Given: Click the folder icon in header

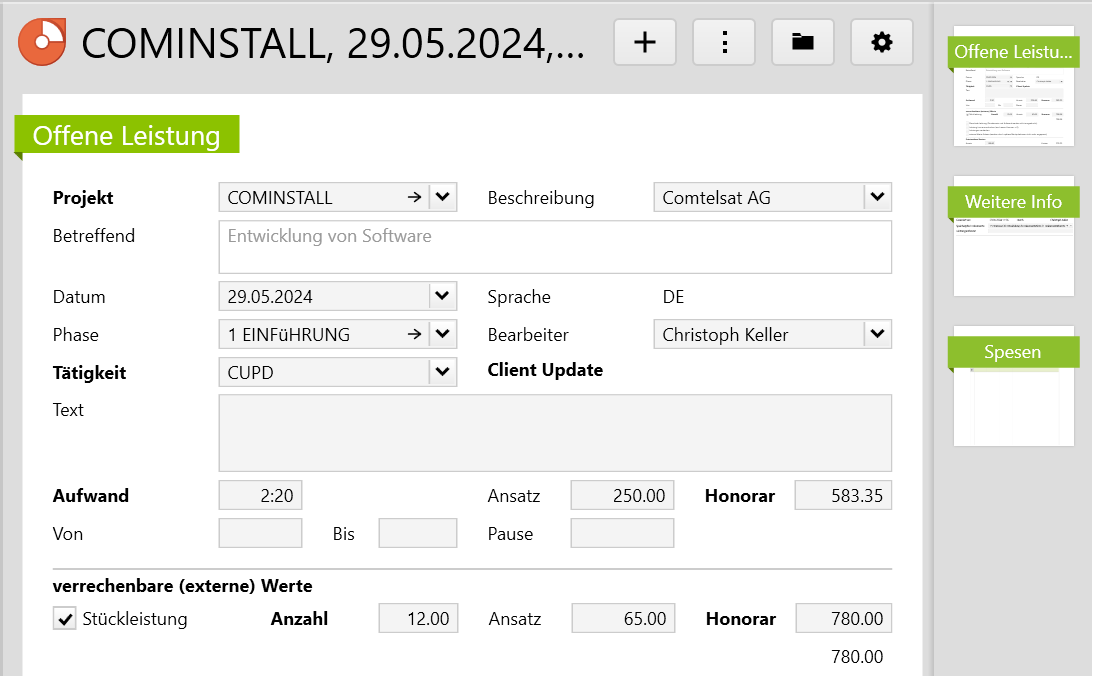Looking at the screenshot, I should 802,42.
